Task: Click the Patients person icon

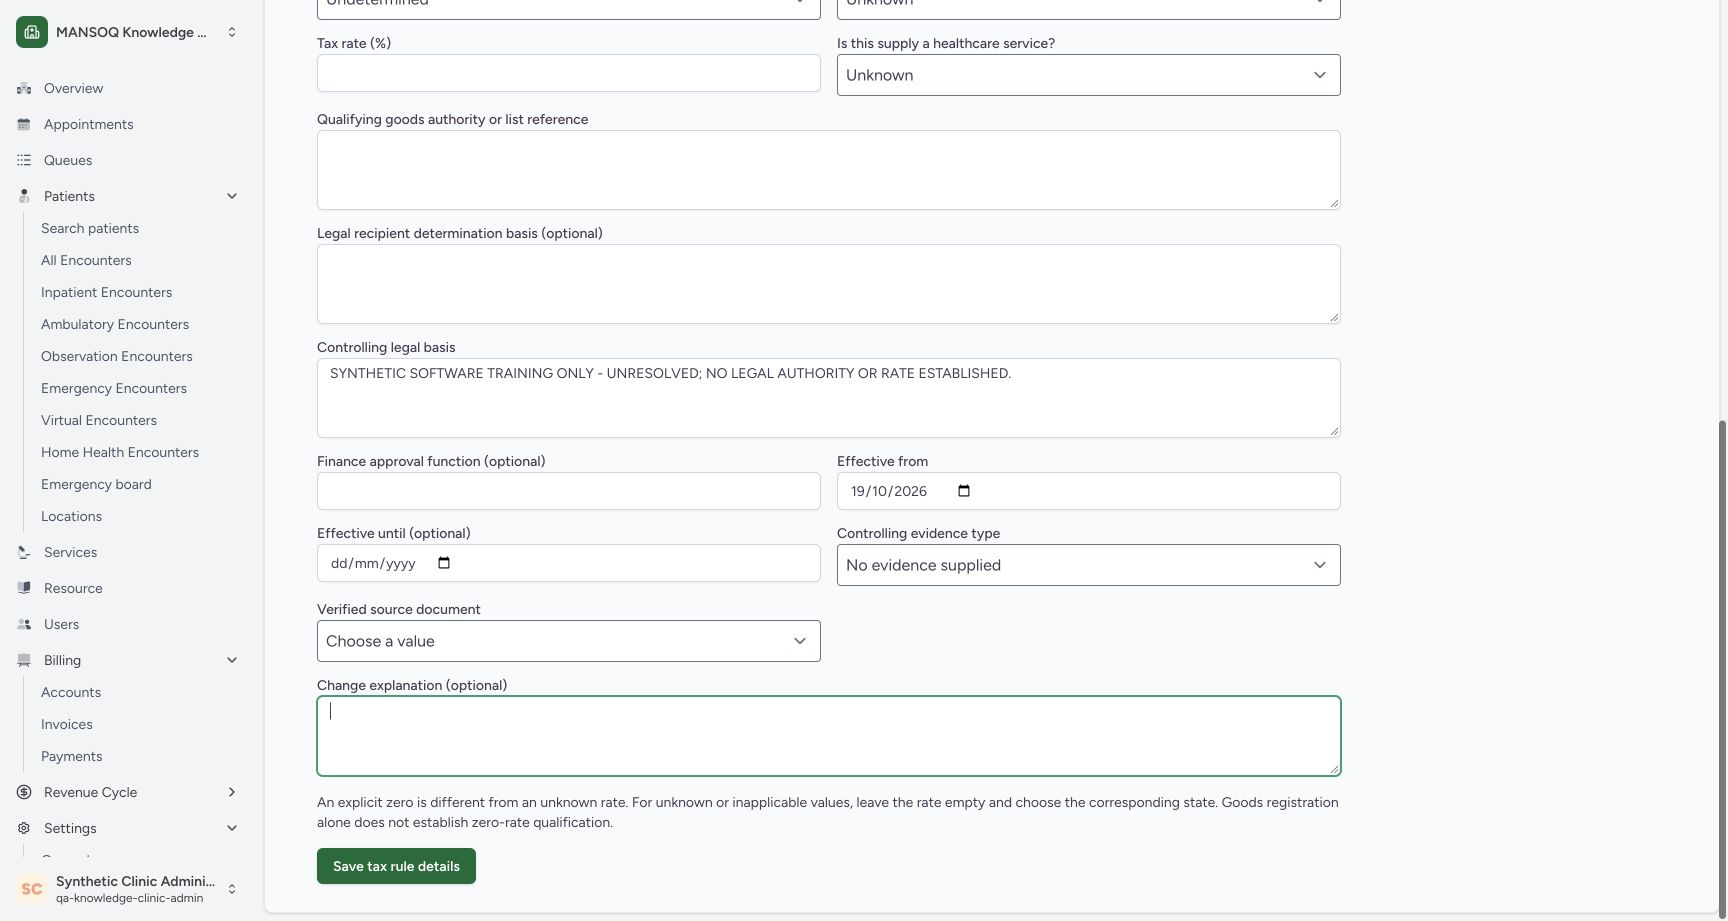Action: pos(24,196)
